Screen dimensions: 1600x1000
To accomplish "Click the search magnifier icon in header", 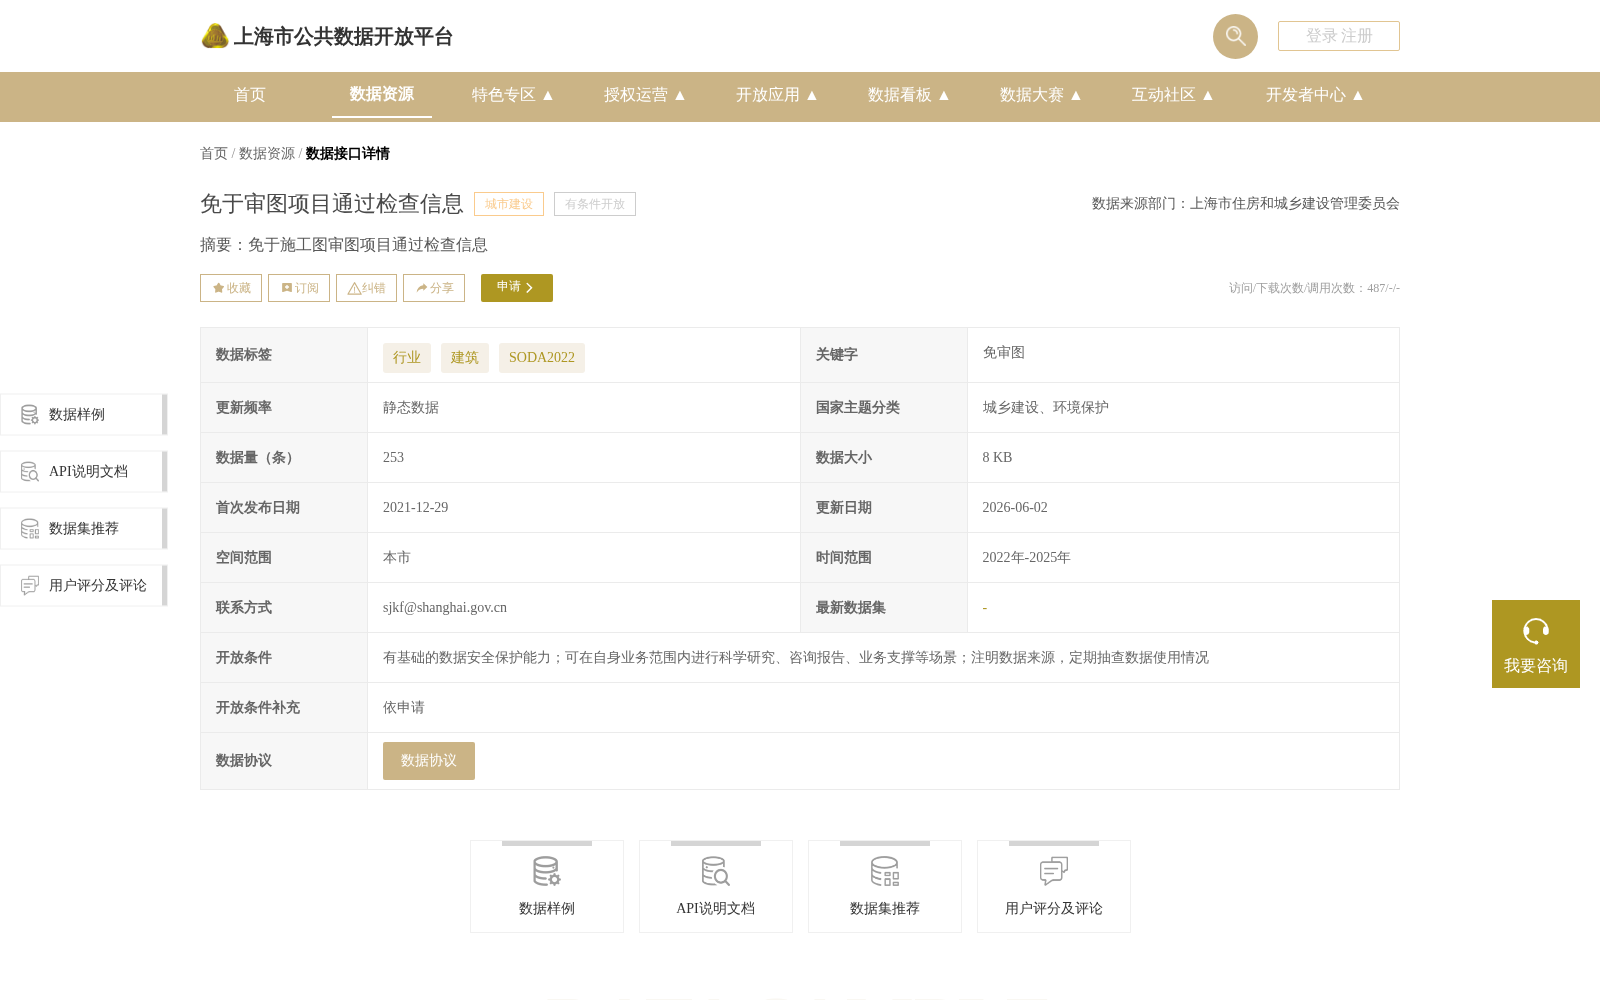I will pyautogui.click(x=1235, y=36).
